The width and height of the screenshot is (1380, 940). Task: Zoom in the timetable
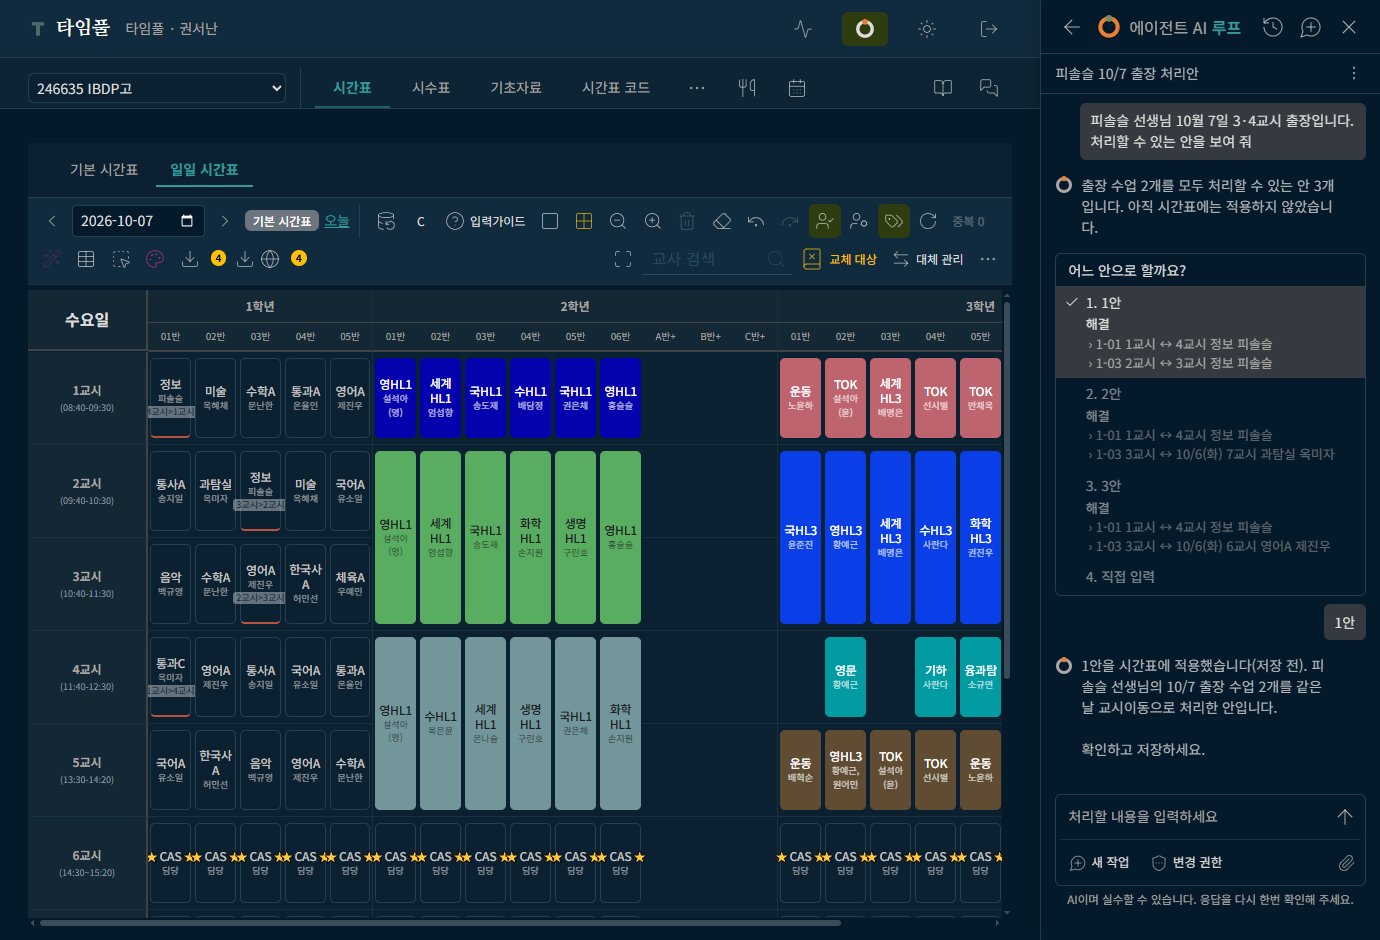pos(653,221)
